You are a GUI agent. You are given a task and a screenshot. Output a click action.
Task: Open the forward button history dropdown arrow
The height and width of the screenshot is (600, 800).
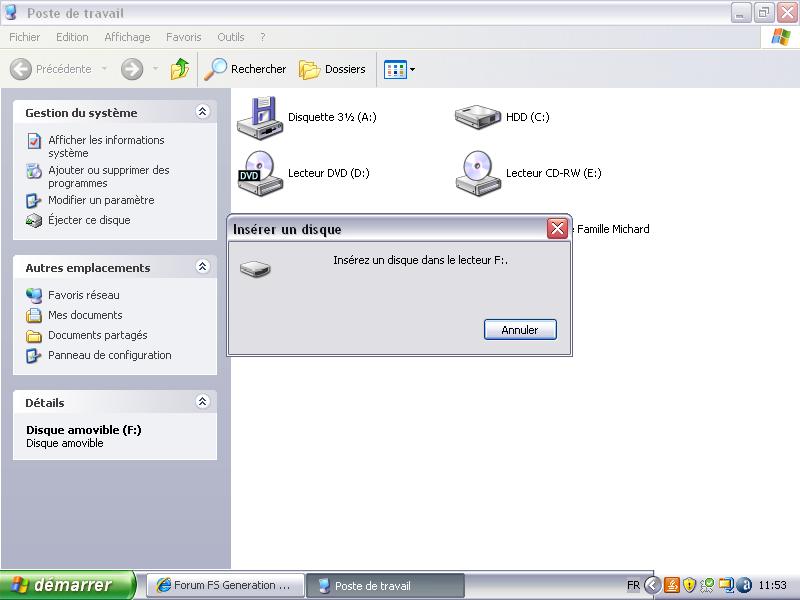[156, 68]
